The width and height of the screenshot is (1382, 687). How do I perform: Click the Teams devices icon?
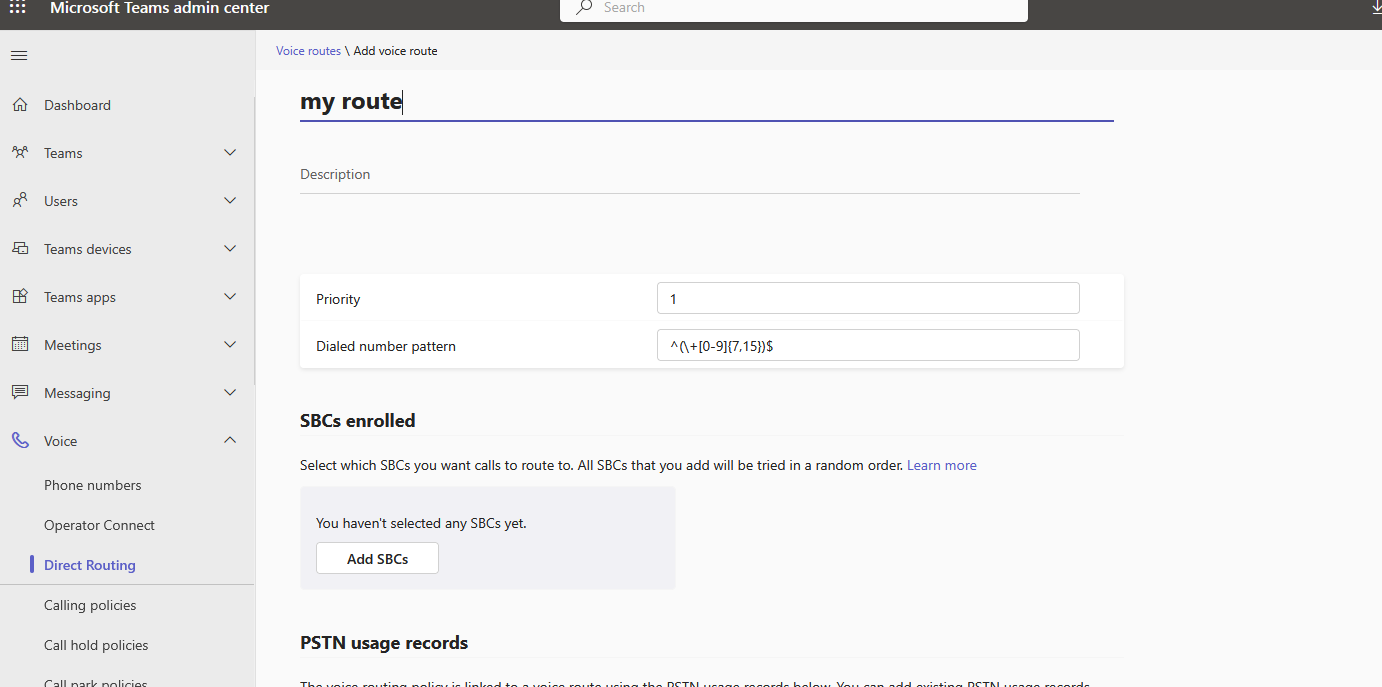(x=20, y=249)
